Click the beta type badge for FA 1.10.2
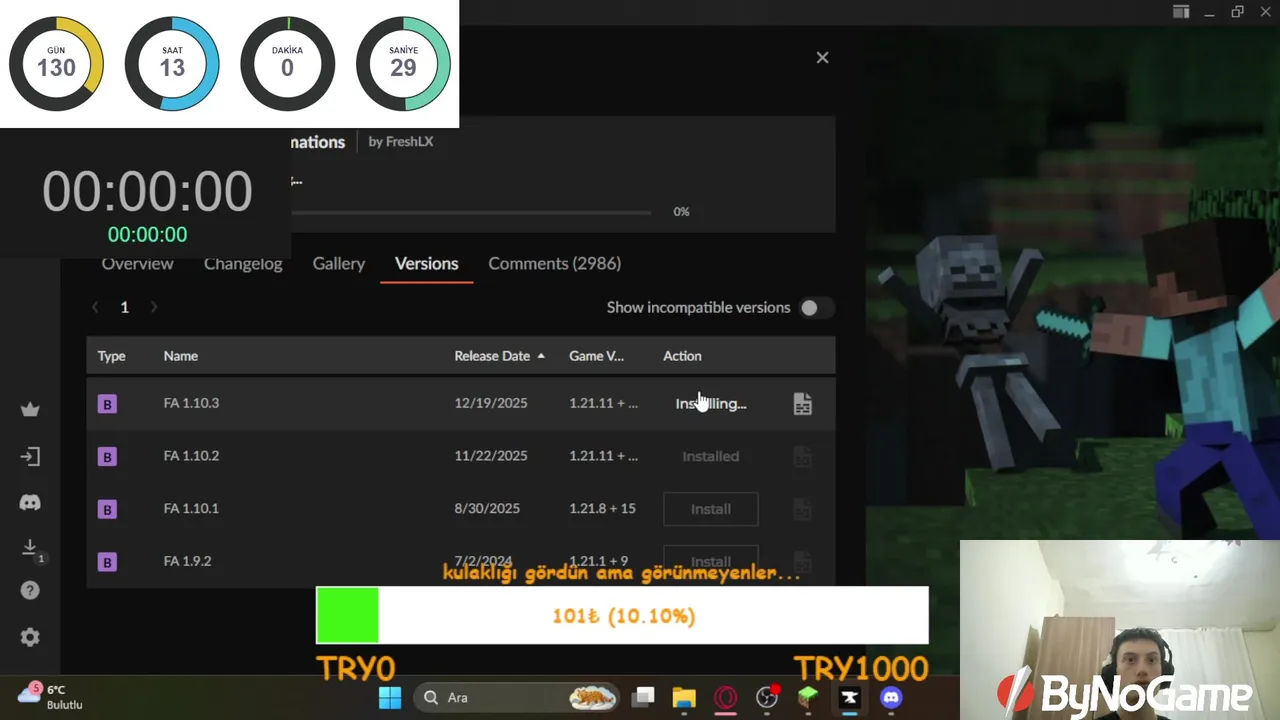This screenshot has width=1280, height=720. tap(107, 457)
